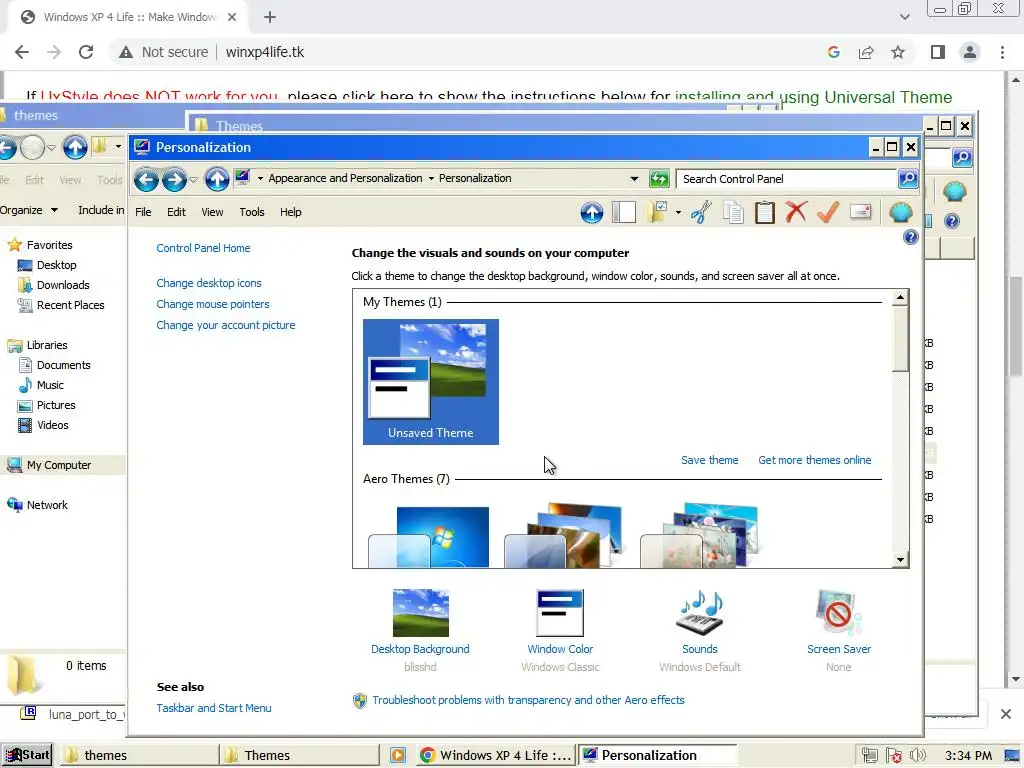
Task: Select My Computer in the themes window sidebar
Action: [x=59, y=465]
